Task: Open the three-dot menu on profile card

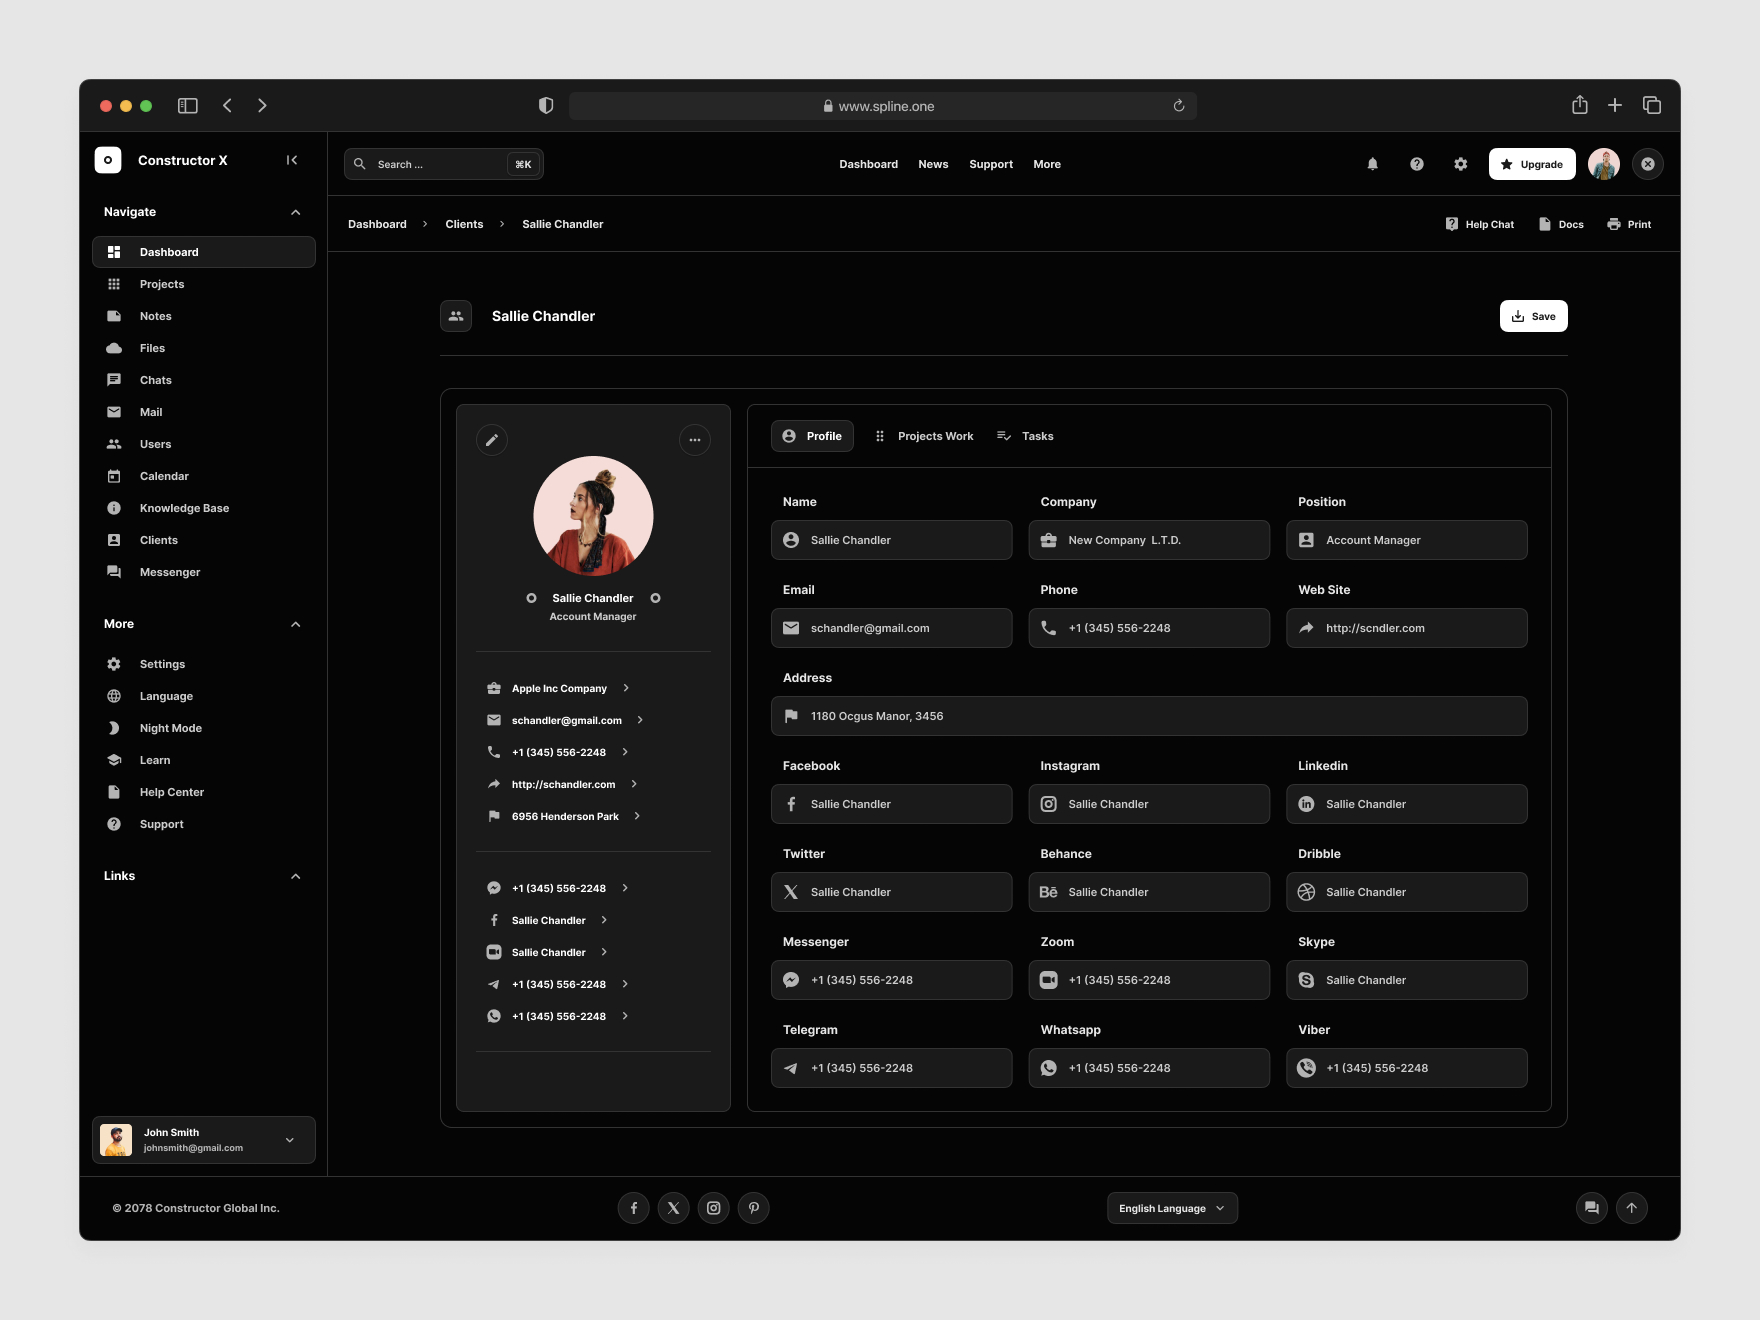Action: pos(695,440)
